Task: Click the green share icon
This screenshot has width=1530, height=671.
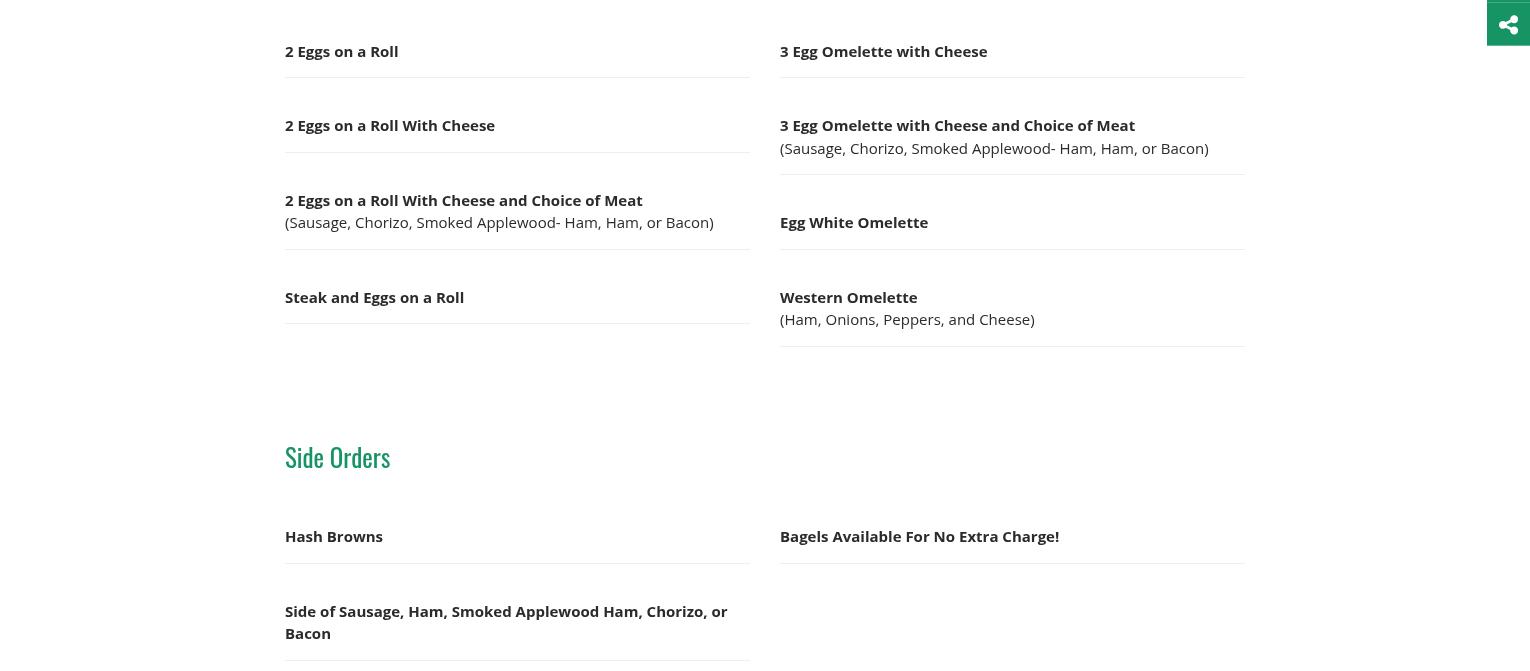Action: 1508,24
